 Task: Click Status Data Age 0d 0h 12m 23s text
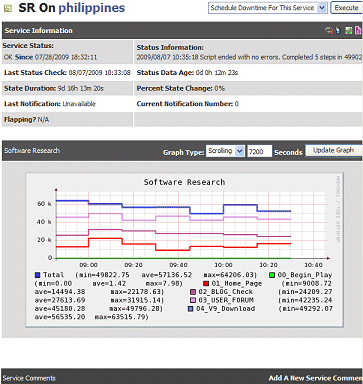(187, 73)
